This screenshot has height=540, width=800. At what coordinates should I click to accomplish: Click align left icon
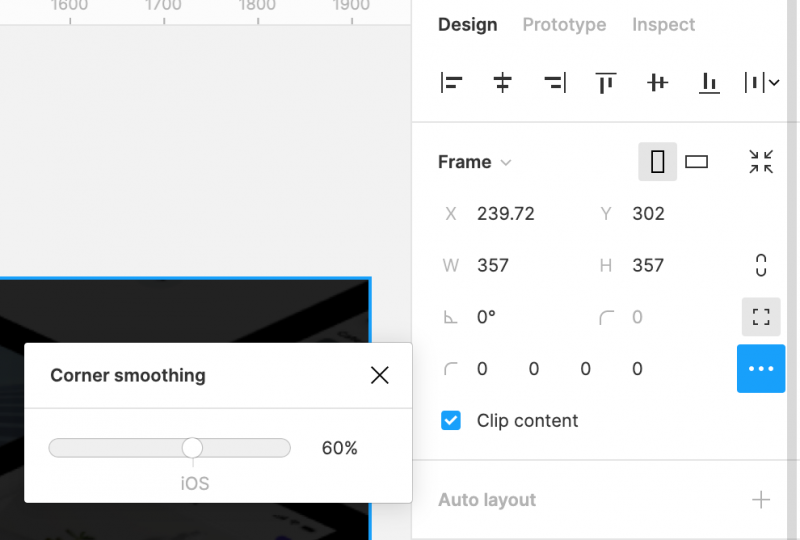451,83
